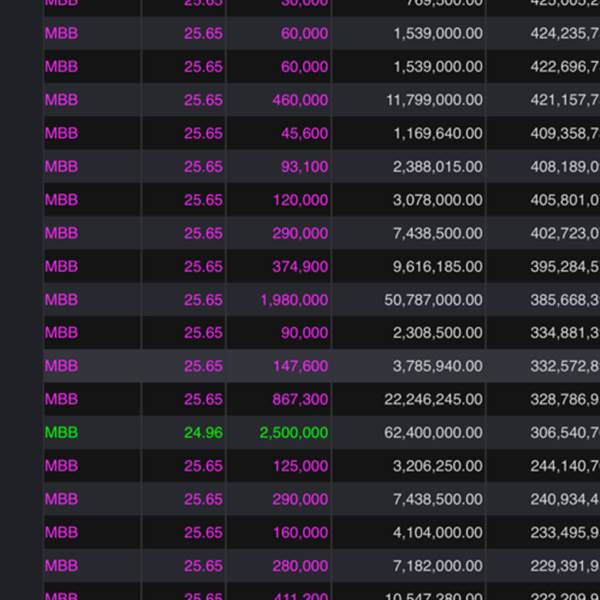The height and width of the screenshot is (600, 600).
Task: Click 7,438,500.00 value in the 402,723 row
Action: tap(438, 233)
